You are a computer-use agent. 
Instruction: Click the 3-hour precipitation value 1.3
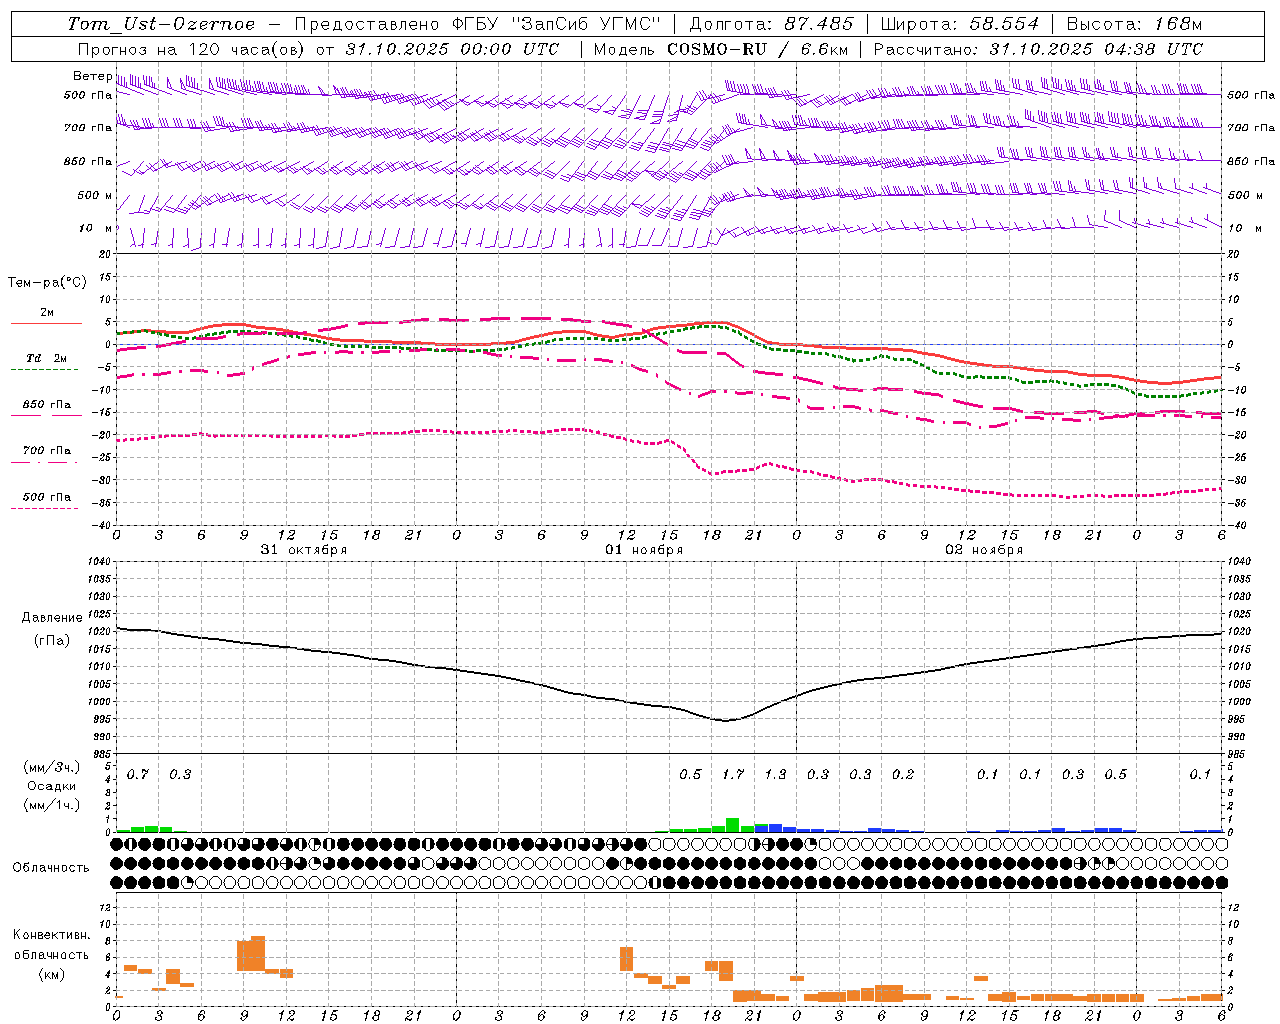775,775
